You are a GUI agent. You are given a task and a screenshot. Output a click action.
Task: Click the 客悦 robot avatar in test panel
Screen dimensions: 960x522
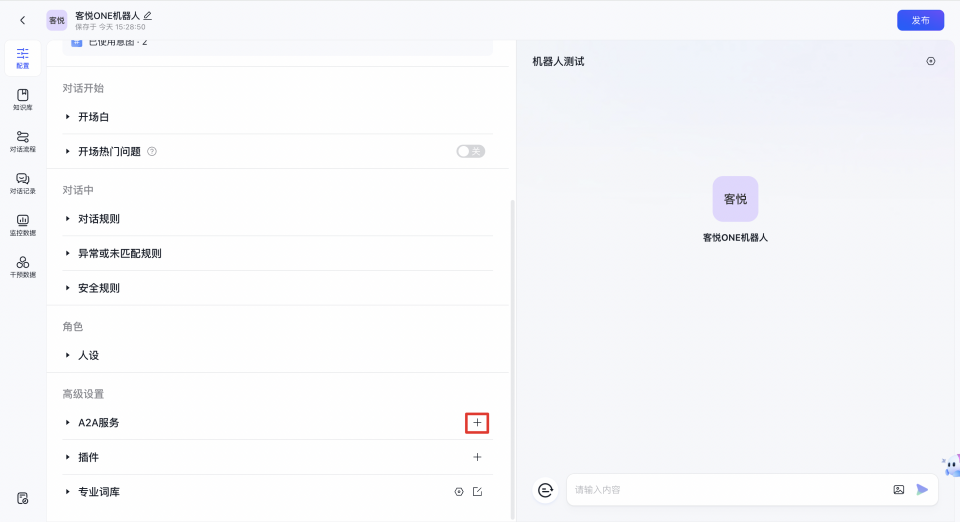[735, 199]
